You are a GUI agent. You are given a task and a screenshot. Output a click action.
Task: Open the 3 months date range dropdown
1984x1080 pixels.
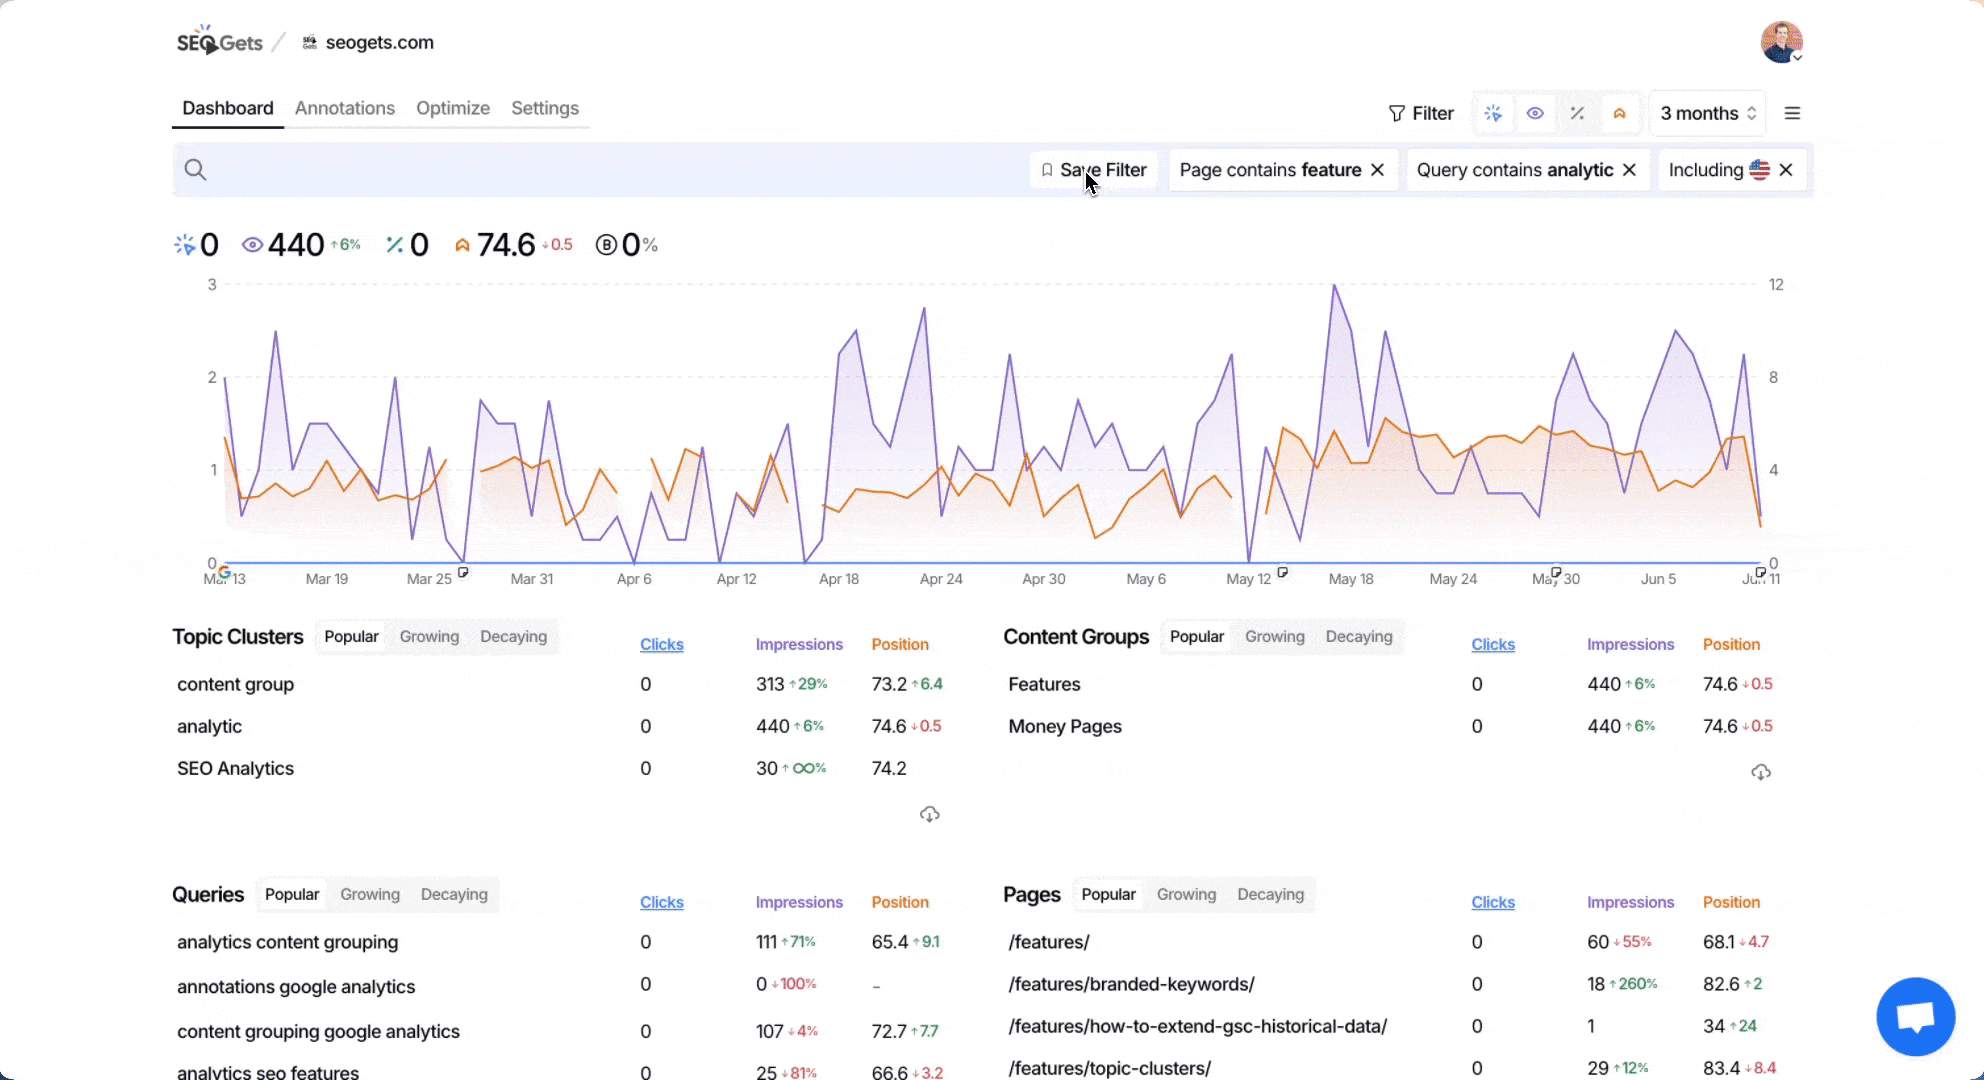[x=1707, y=113]
